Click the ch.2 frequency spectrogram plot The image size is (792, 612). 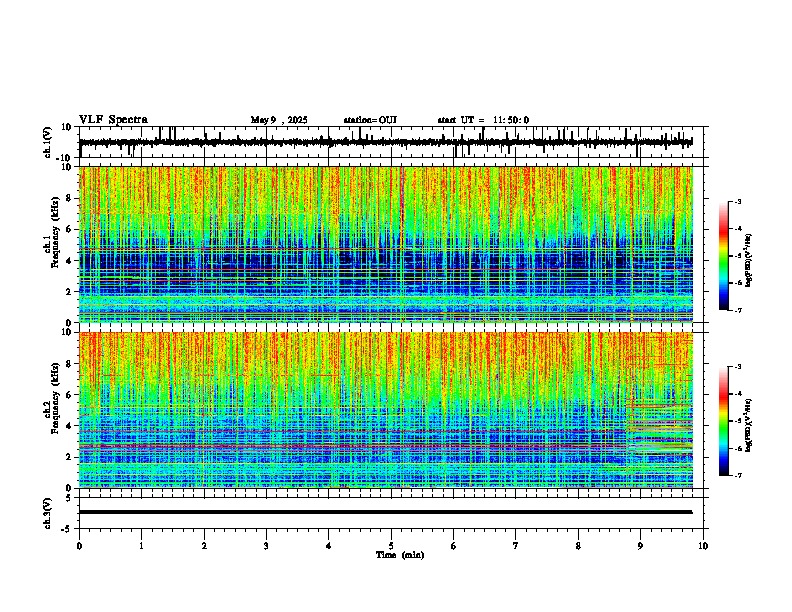point(386,410)
